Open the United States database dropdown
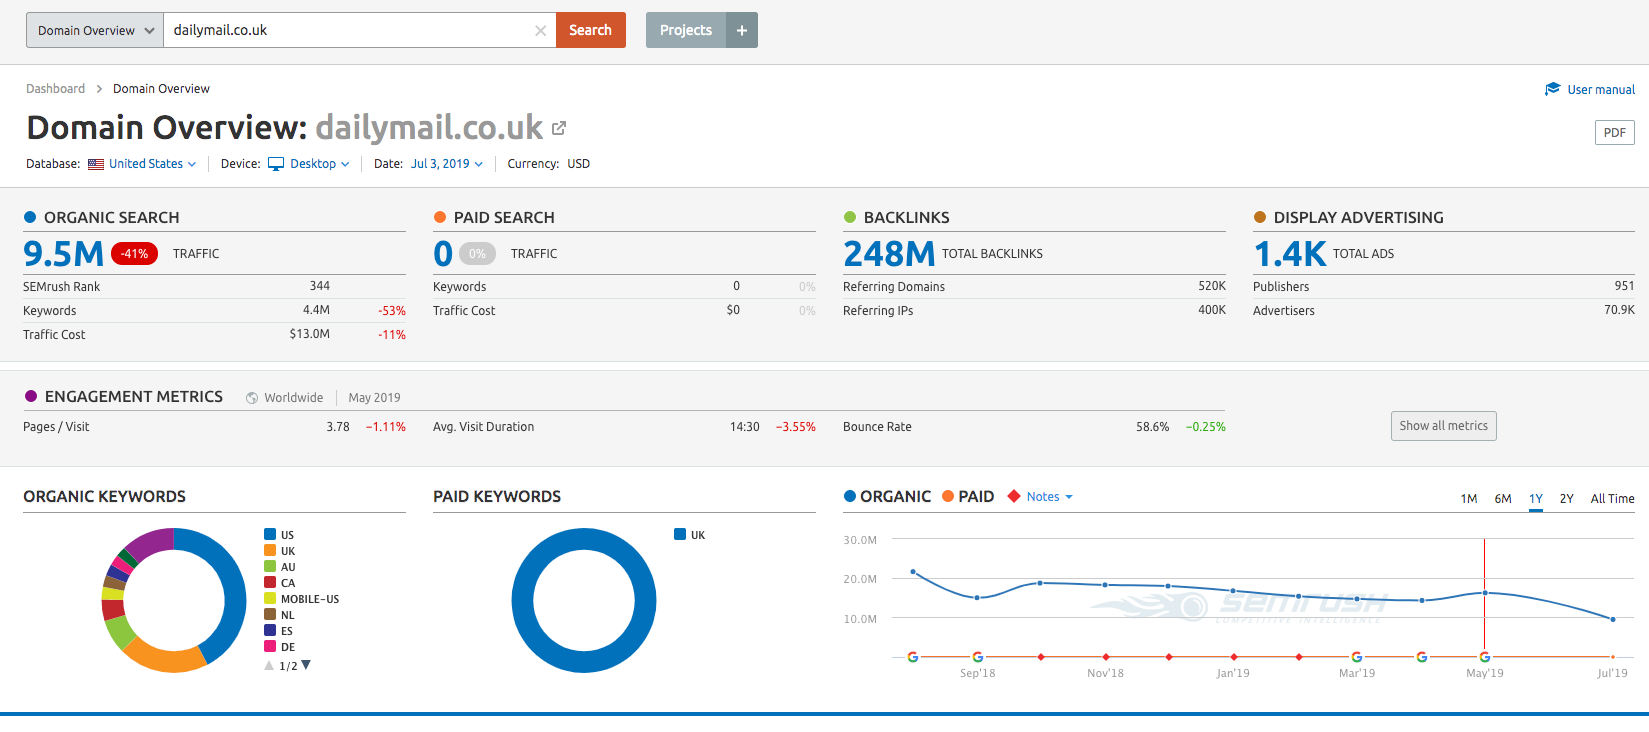1649x732 pixels. pos(152,164)
